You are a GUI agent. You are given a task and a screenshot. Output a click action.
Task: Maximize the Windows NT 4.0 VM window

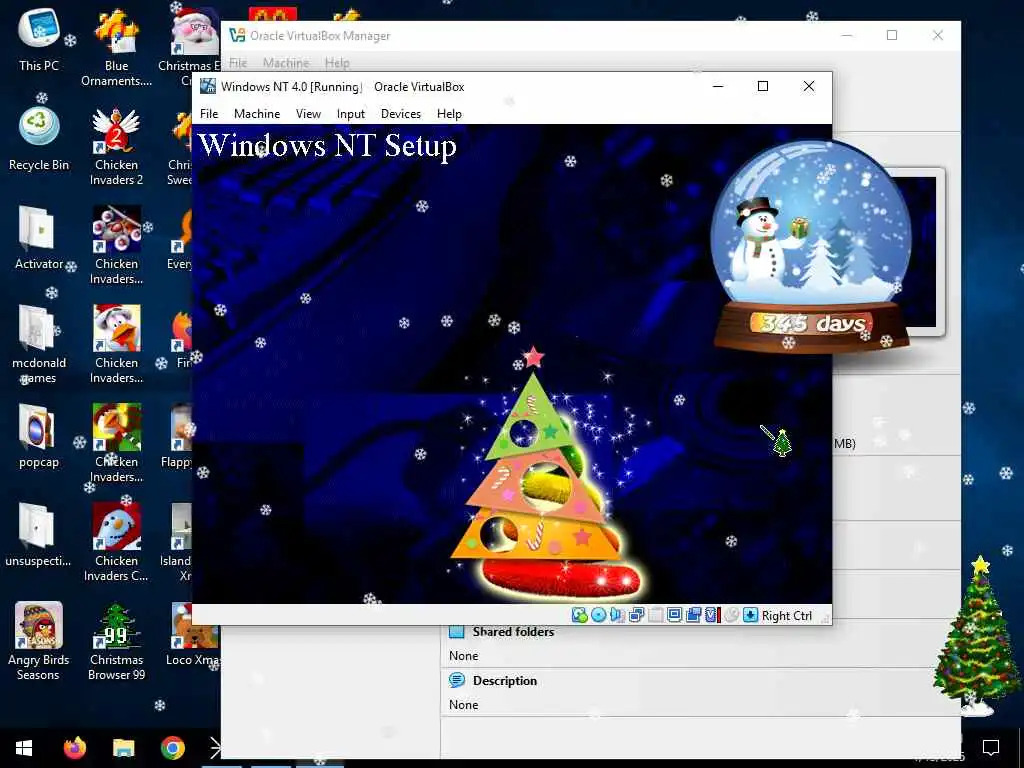click(762, 86)
